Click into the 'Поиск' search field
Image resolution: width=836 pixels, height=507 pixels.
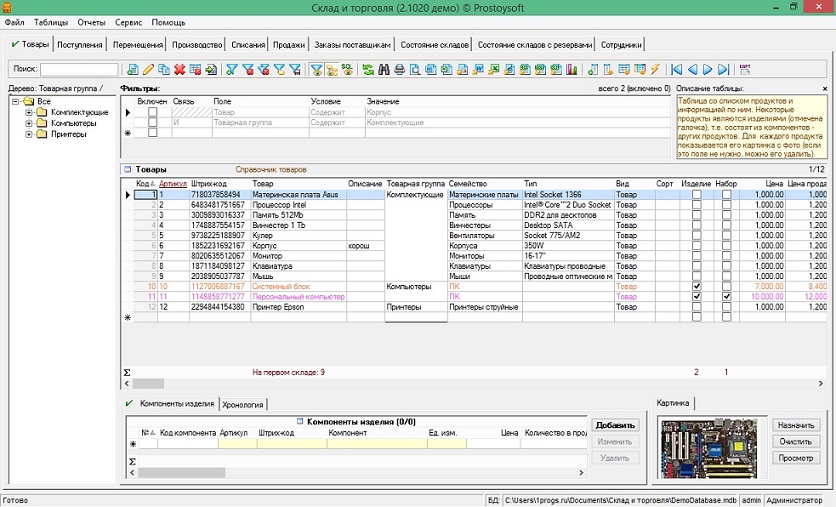pos(79,70)
